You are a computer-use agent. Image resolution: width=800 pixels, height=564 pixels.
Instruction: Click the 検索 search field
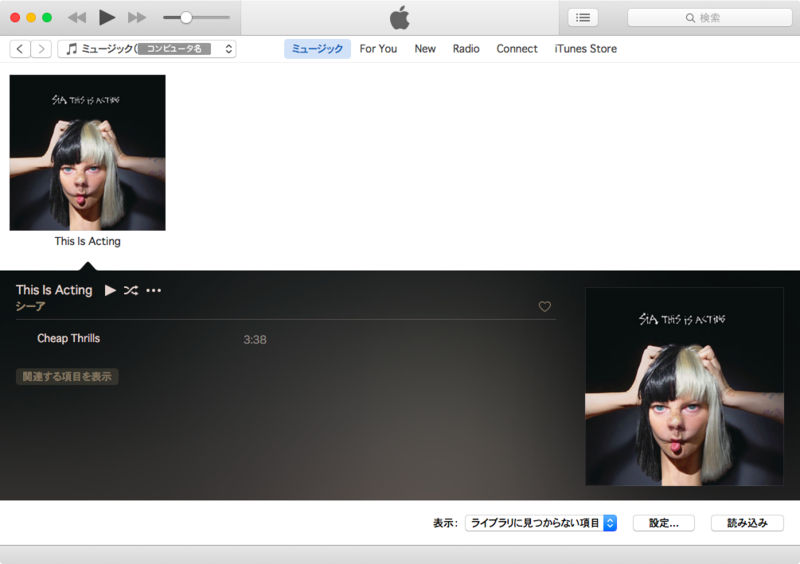coord(709,18)
